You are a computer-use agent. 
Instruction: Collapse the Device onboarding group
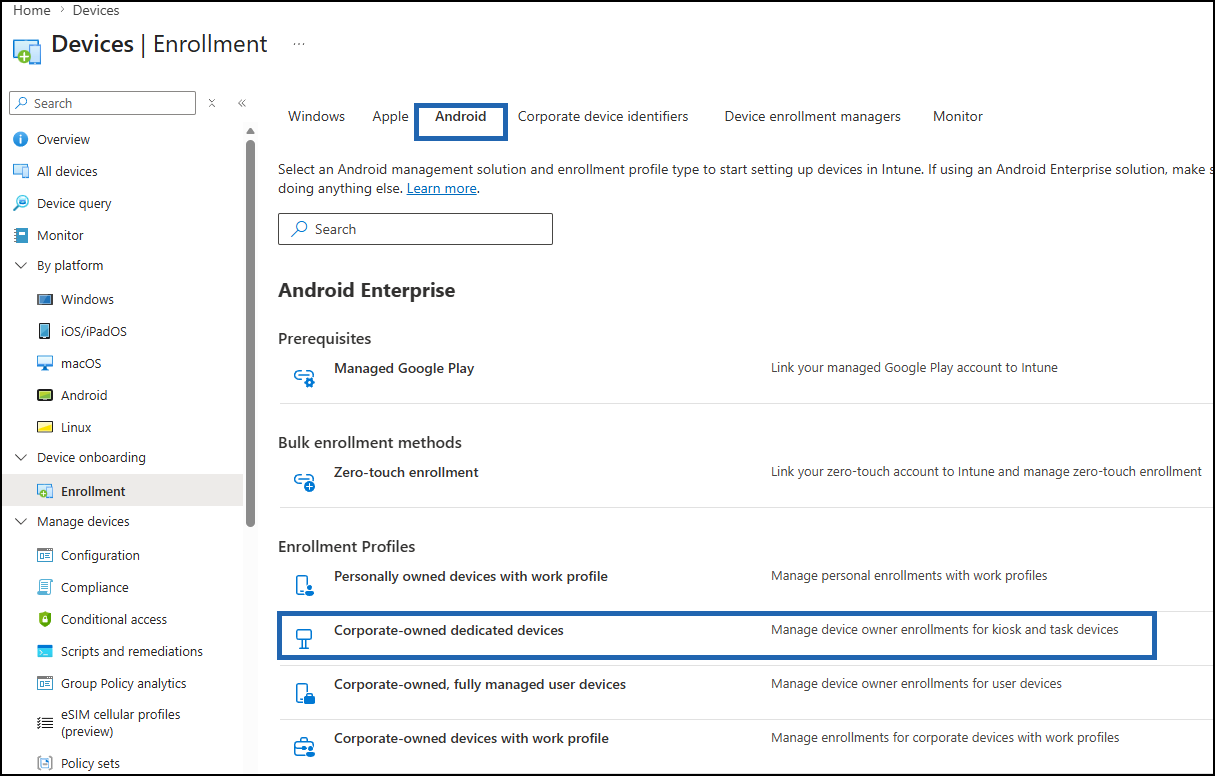[x=20, y=458]
